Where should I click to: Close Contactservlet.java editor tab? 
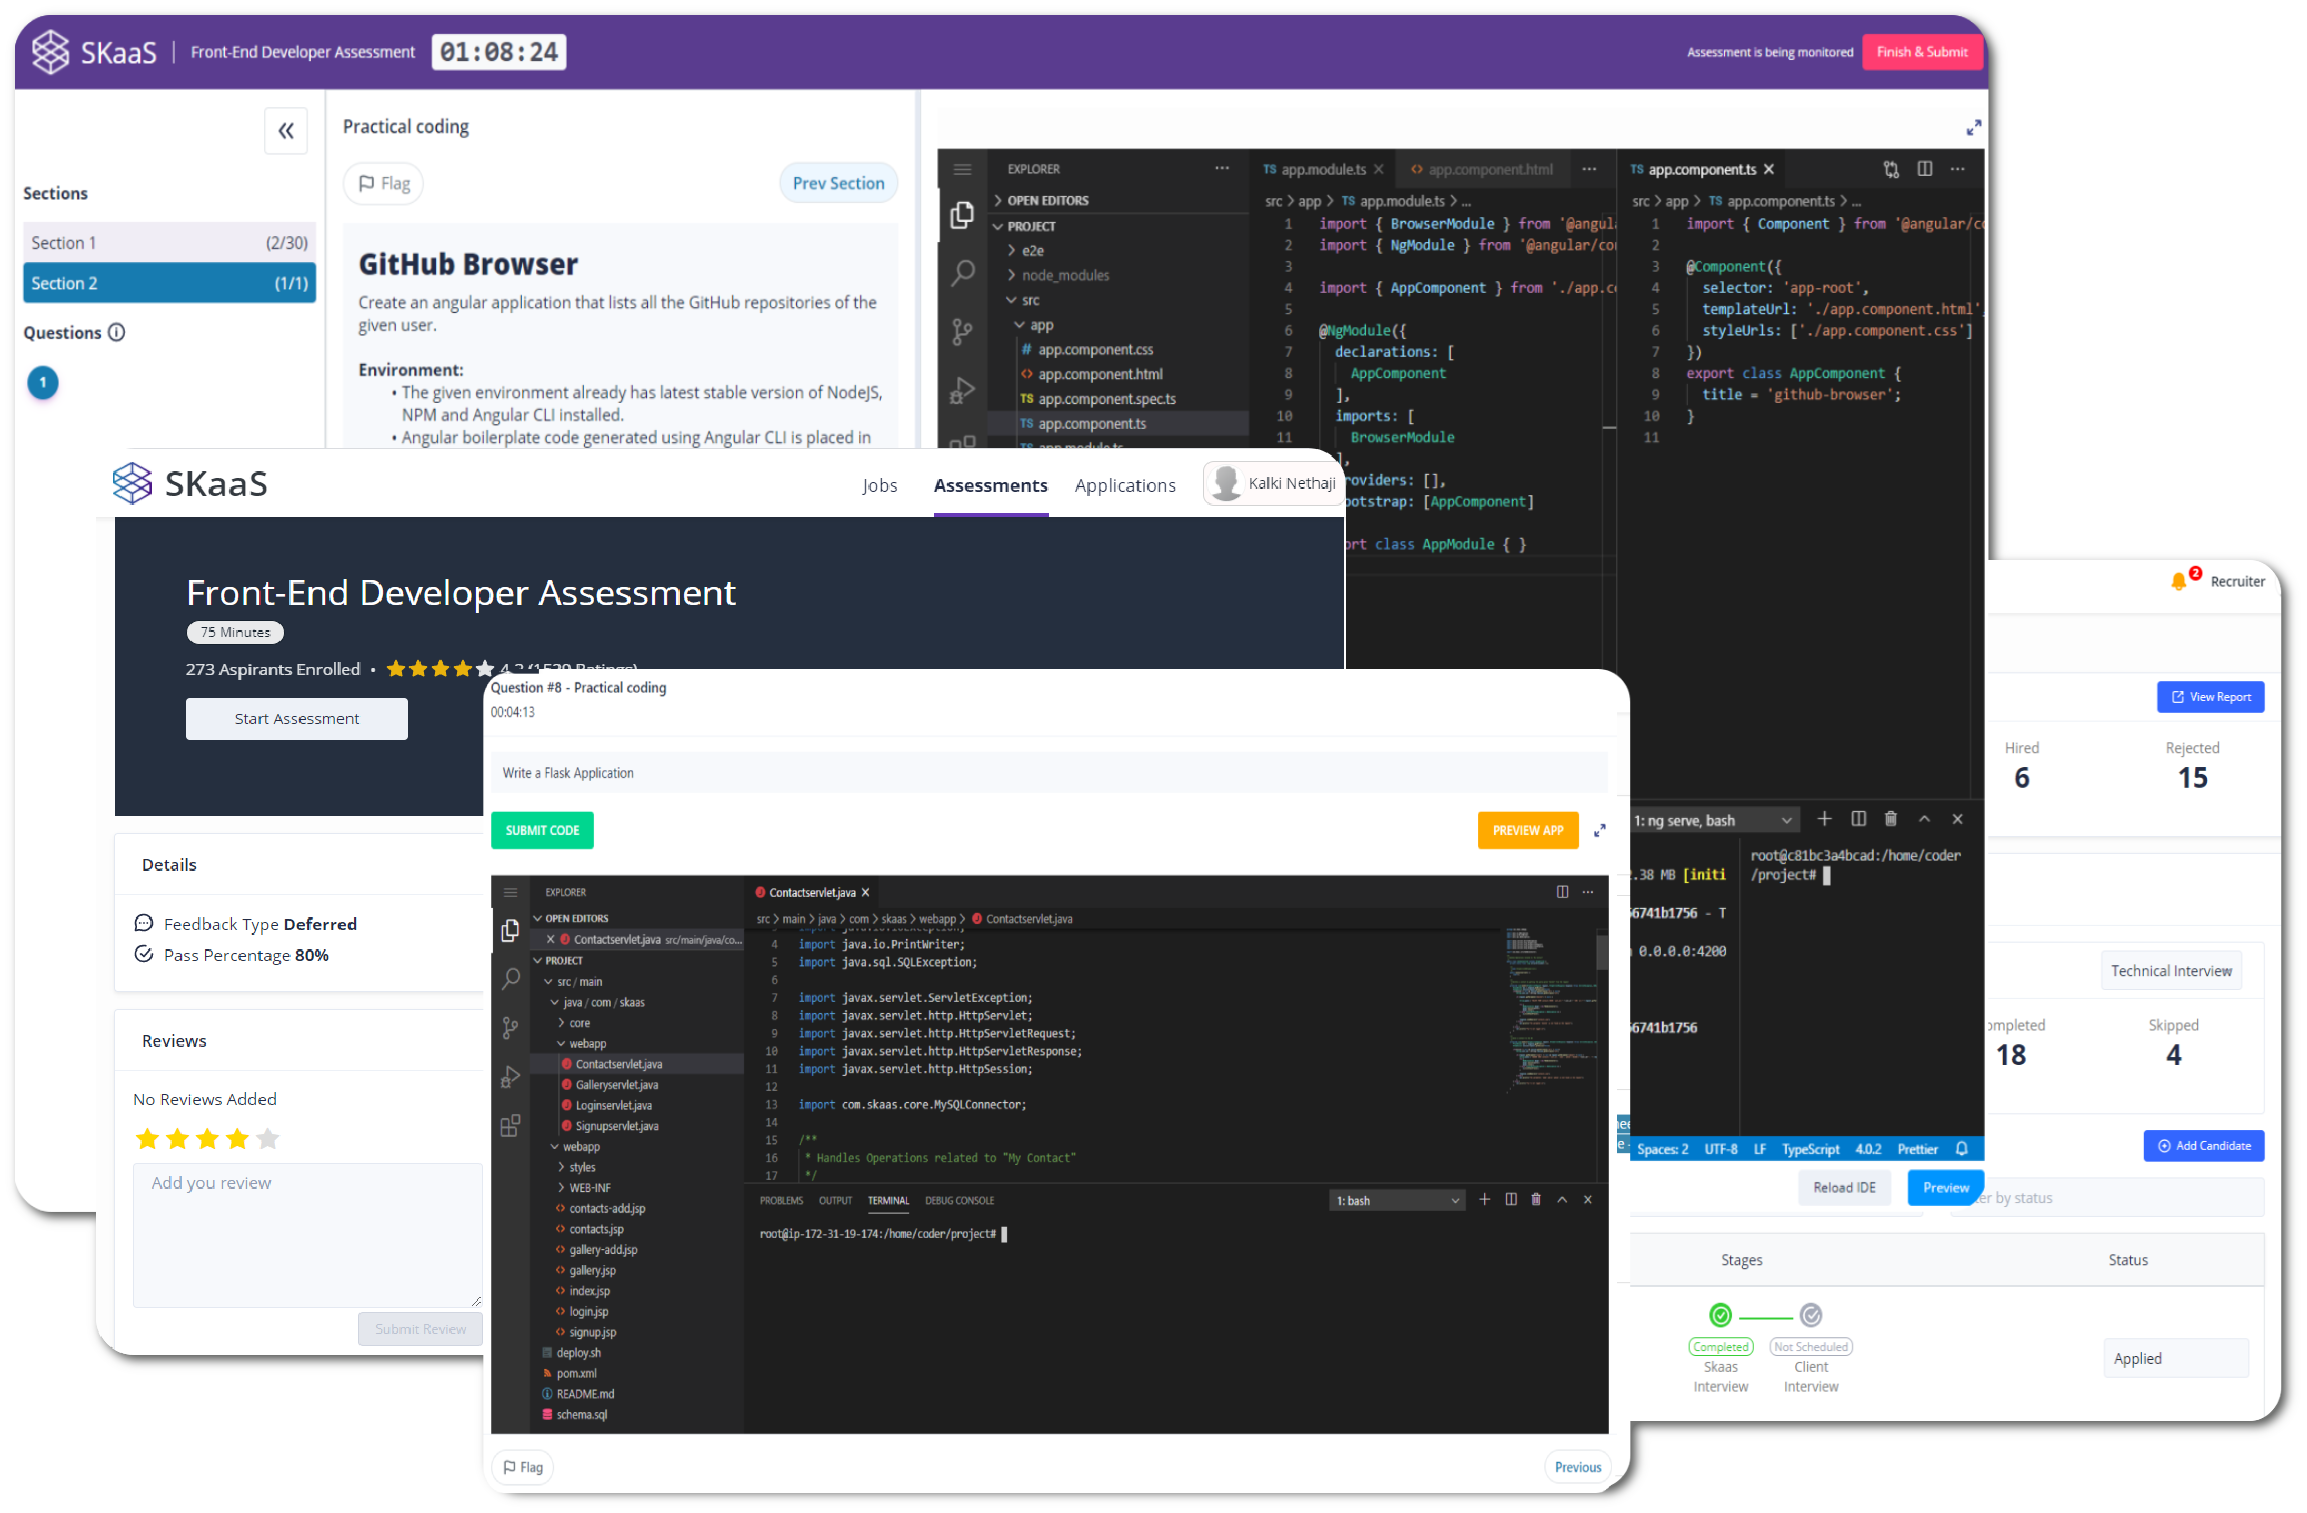(865, 892)
